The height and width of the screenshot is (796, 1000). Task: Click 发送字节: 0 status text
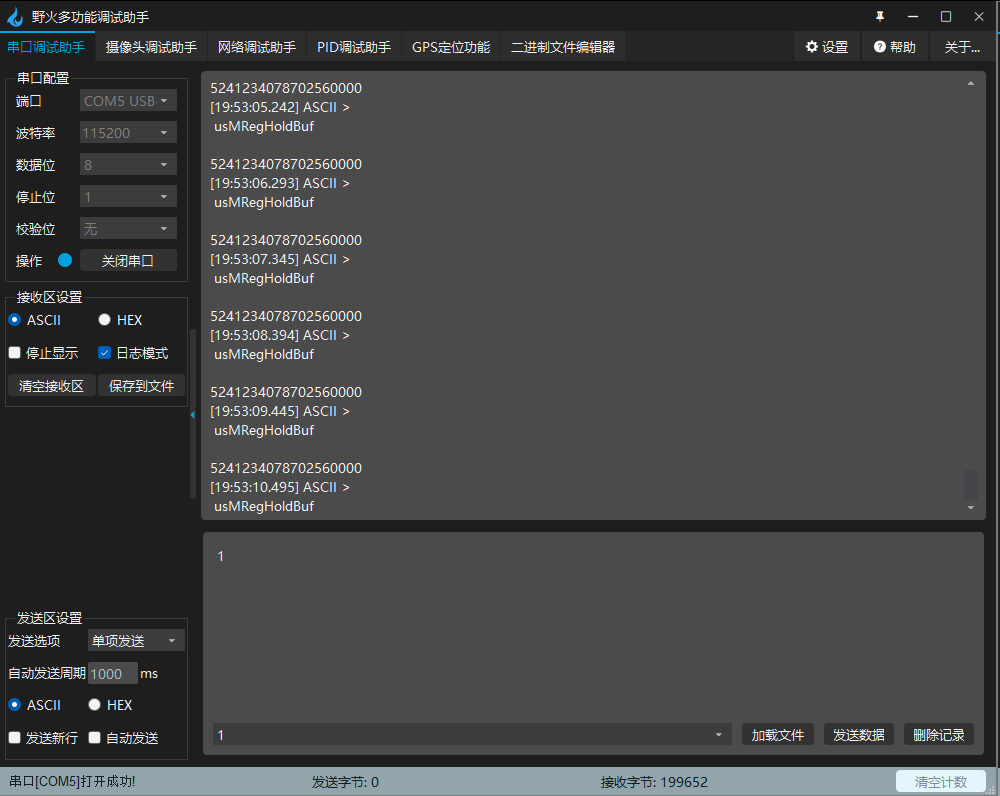point(345,782)
